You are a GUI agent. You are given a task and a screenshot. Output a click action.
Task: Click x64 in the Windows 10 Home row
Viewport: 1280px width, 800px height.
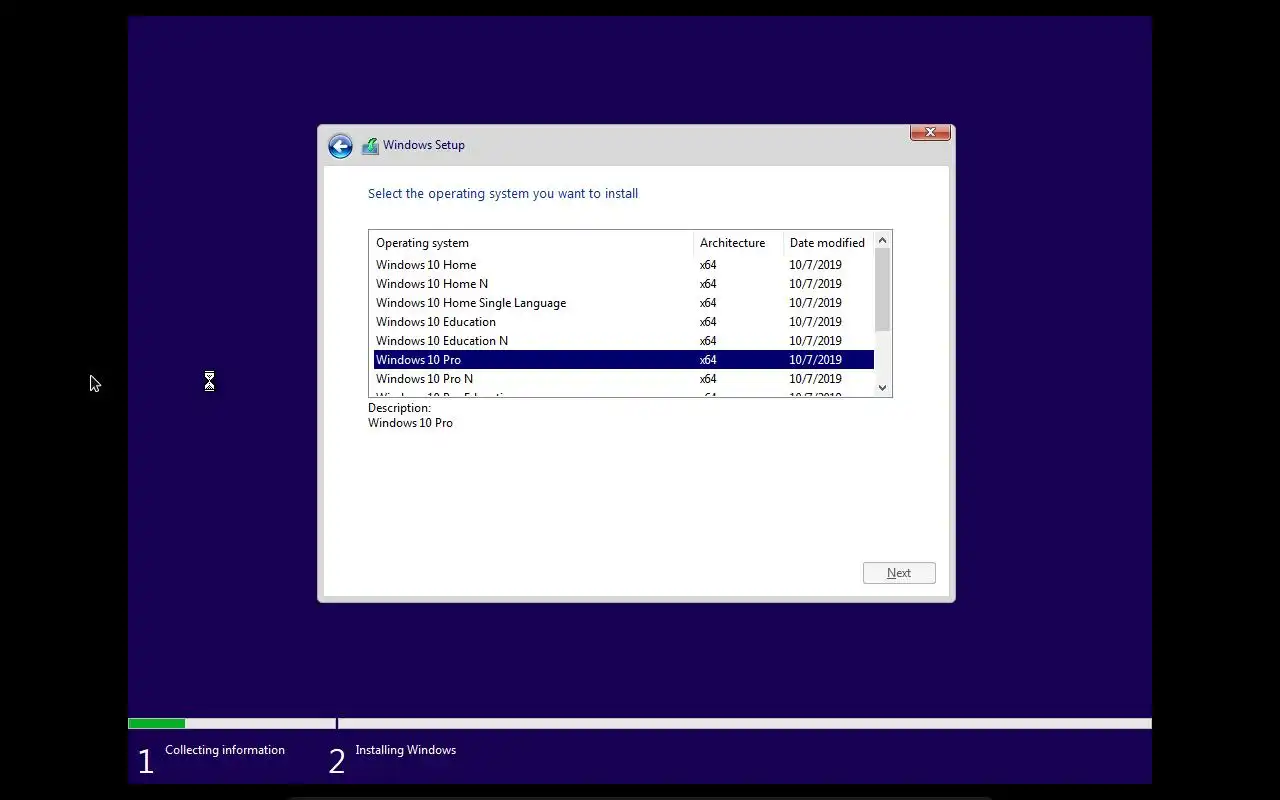point(708,265)
